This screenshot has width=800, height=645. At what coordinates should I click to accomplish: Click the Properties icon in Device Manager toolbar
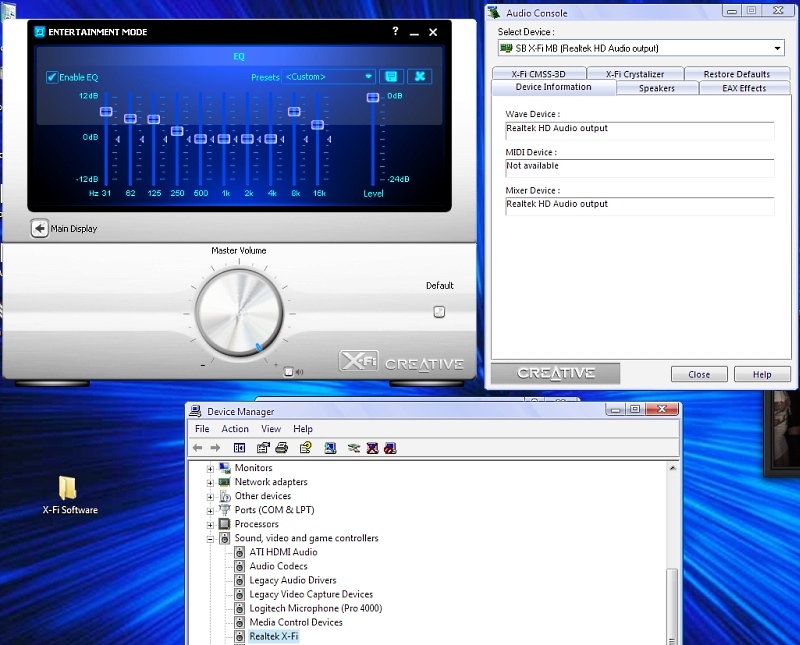[x=262, y=447]
